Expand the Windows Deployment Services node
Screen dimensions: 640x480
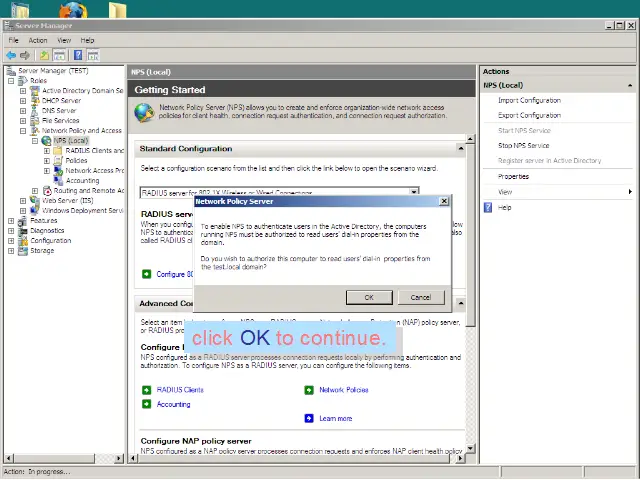pyautogui.click(x=23, y=211)
